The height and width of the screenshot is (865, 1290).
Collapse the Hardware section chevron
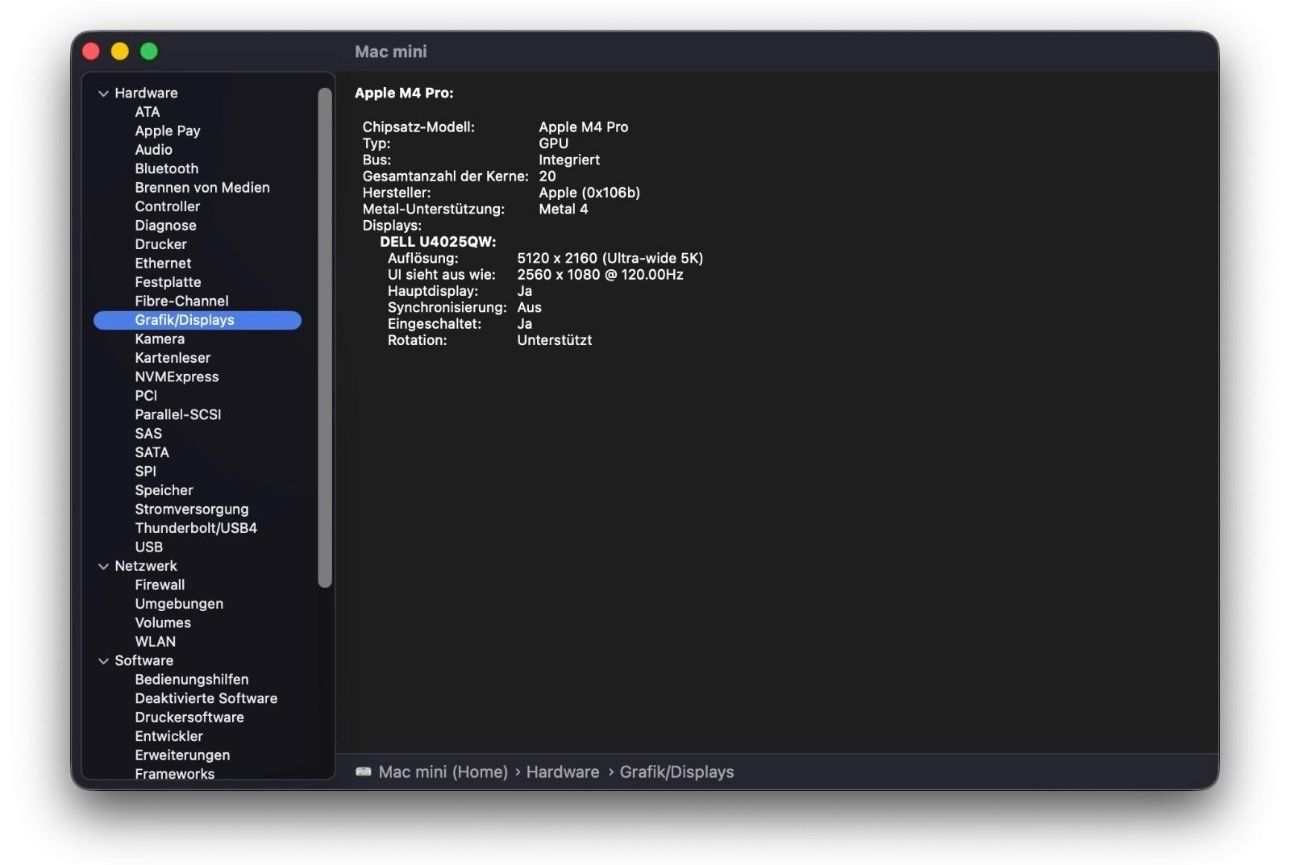pyautogui.click(x=103, y=93)
